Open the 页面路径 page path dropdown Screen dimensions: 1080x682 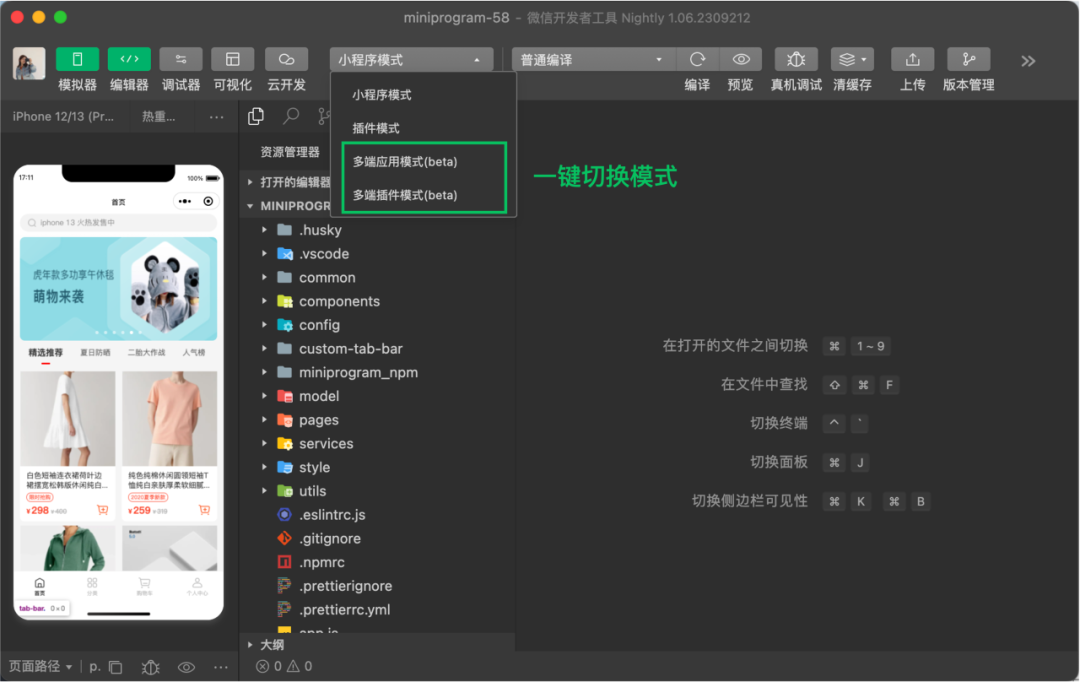click(40, 666)
